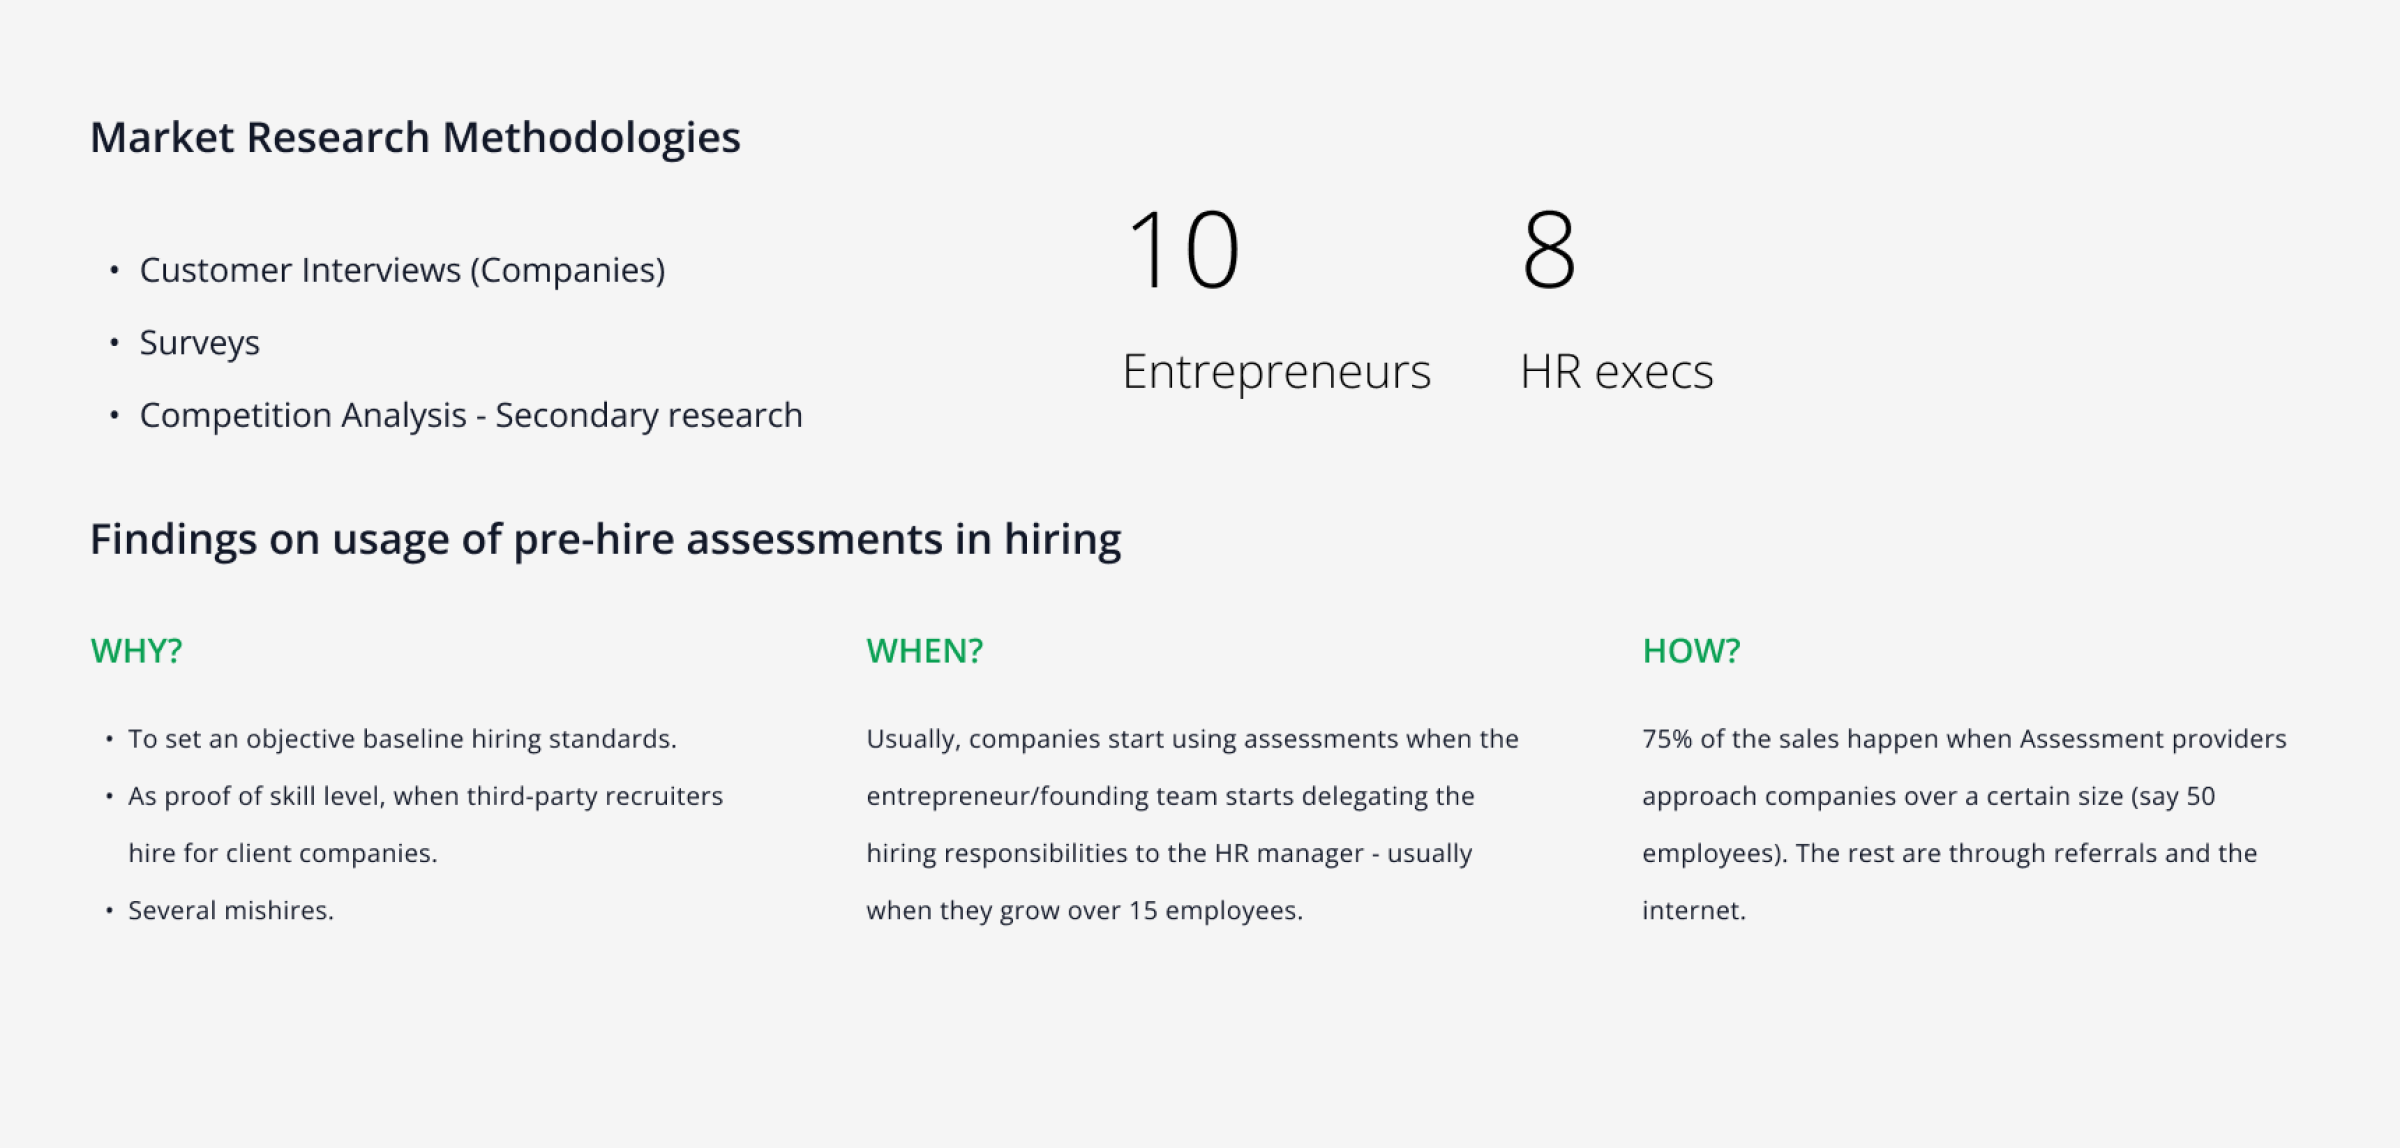Click the Market Research Methodologies heading

(415, 138)
